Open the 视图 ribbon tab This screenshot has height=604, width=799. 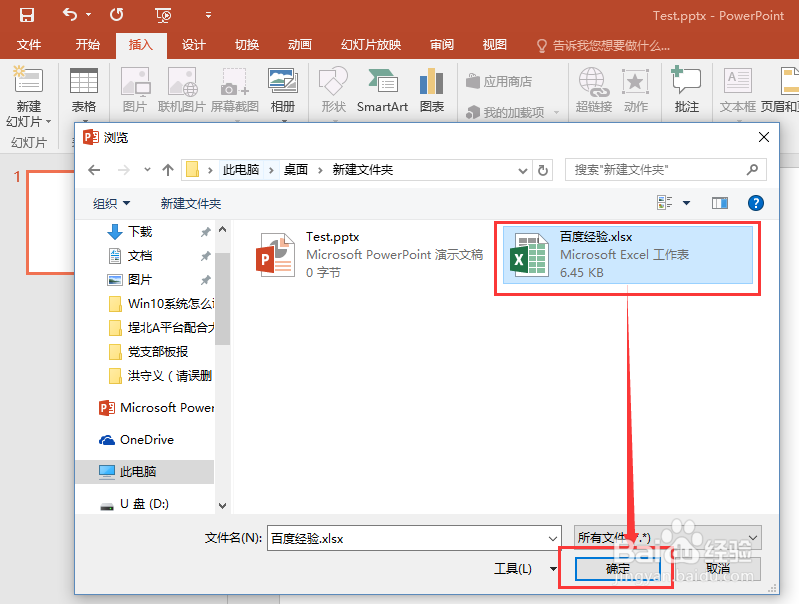[495, 45]
